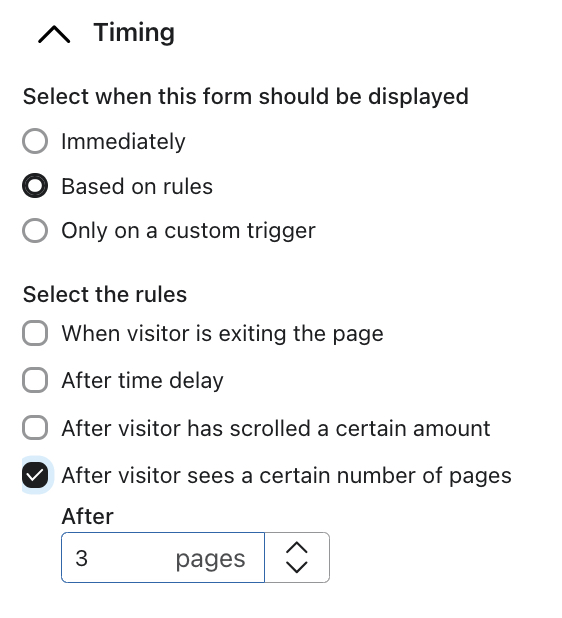Click the pages unit text inside the field
Viewport: 562px width, 618px height.
210,559
